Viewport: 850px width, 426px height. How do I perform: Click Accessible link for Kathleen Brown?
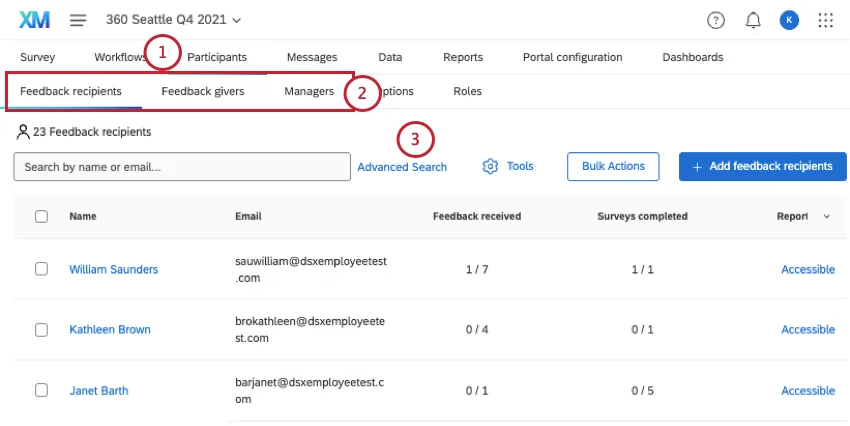point(808,330)
